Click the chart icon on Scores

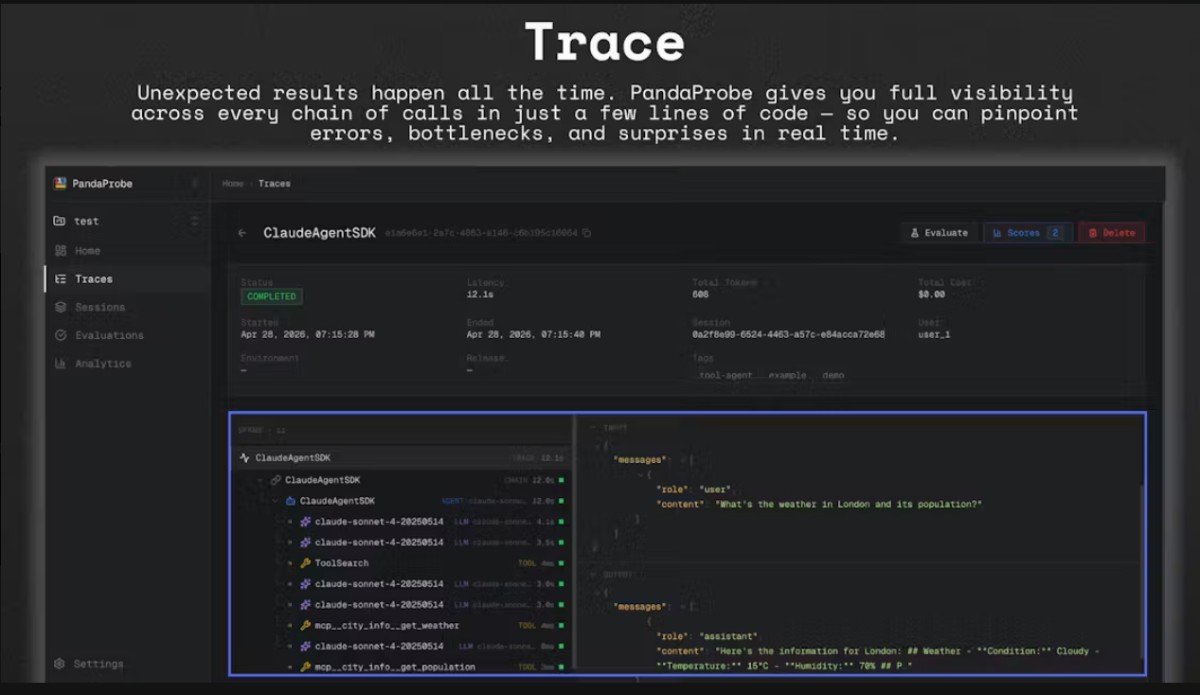pyautogui.click(x=997, y=233)
